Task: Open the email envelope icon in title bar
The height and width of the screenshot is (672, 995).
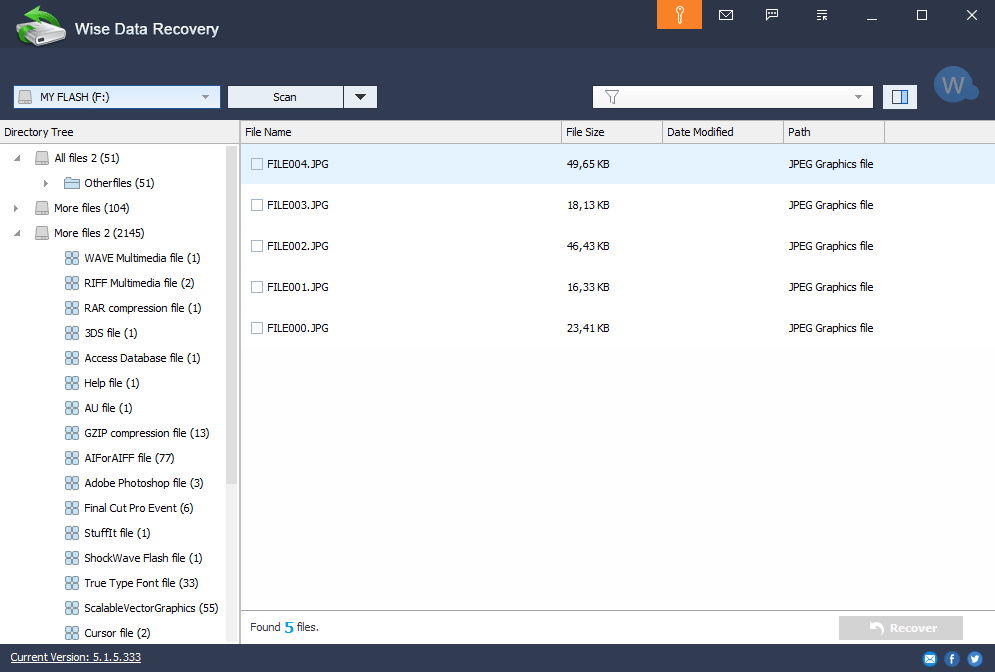Action: pos(726,15)
